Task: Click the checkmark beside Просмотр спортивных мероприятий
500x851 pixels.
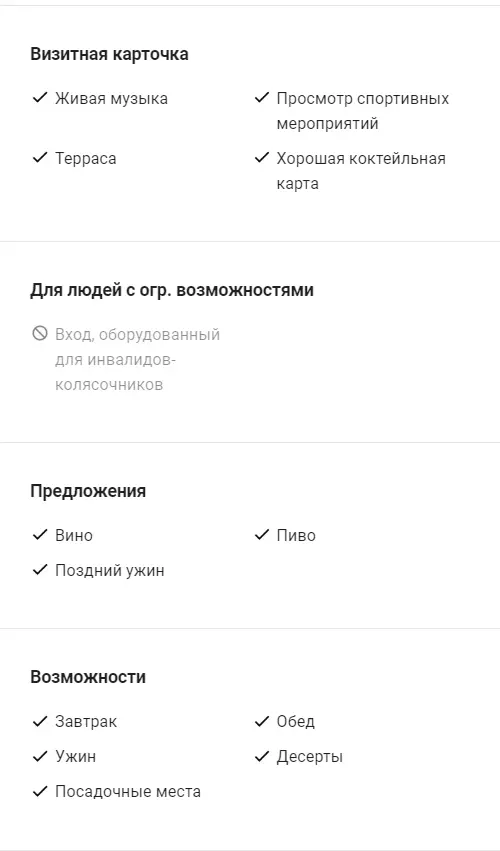Action: 262,98
